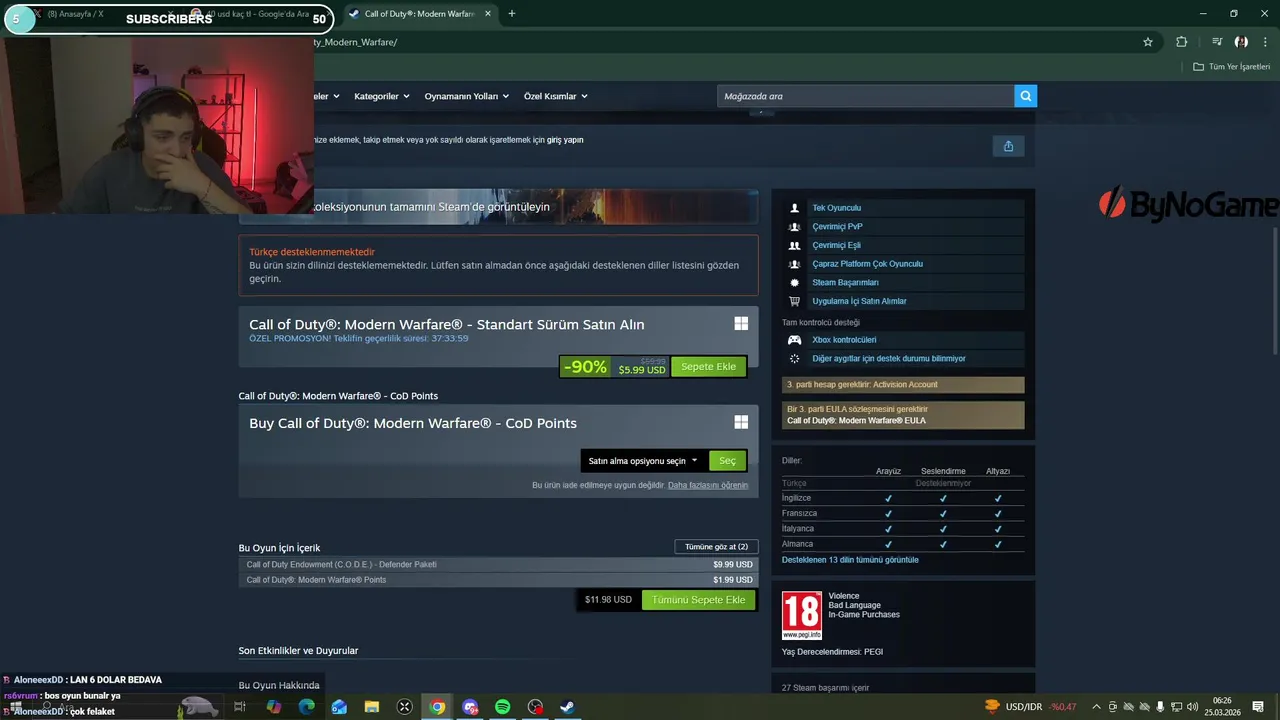This screenshot has width=1280, height=720.
Task: Open Call of Duty Modern Warfare Points row
Action: [x=498, y=580]
